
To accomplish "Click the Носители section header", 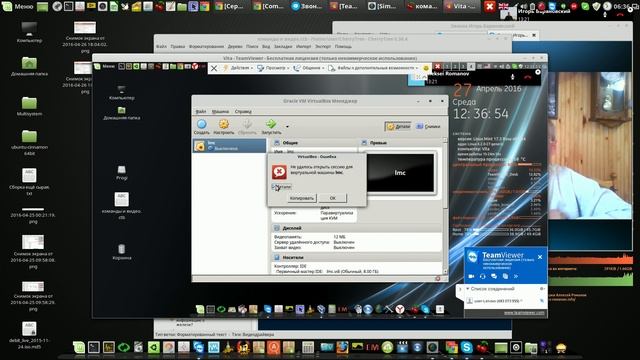I will [293, 258].
